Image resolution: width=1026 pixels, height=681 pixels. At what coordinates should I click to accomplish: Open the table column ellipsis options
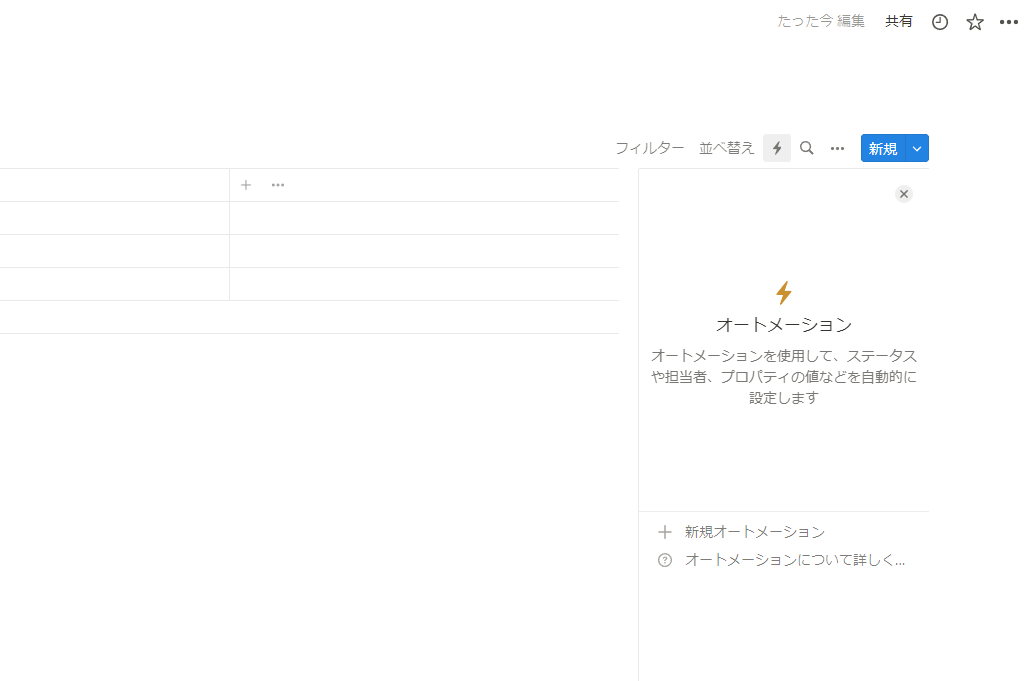click(x=277, y=185)
